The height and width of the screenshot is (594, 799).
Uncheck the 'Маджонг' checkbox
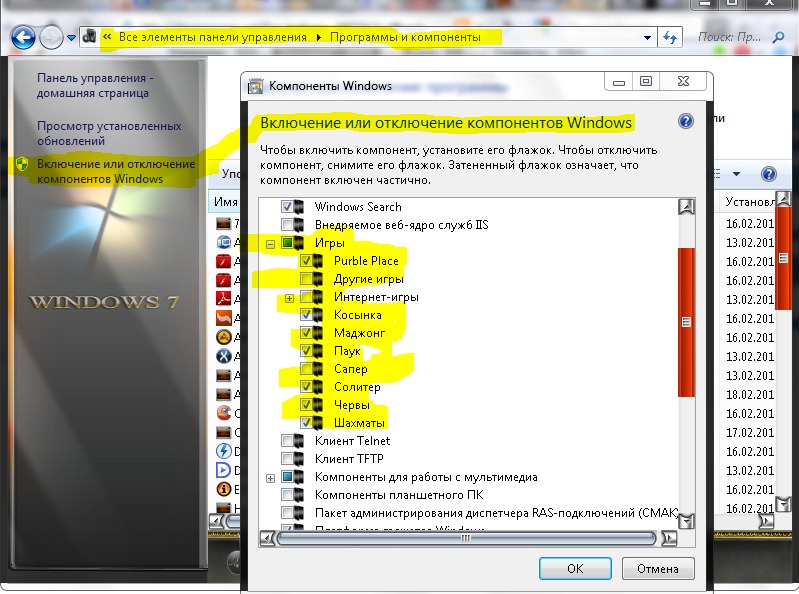(306, 333)
